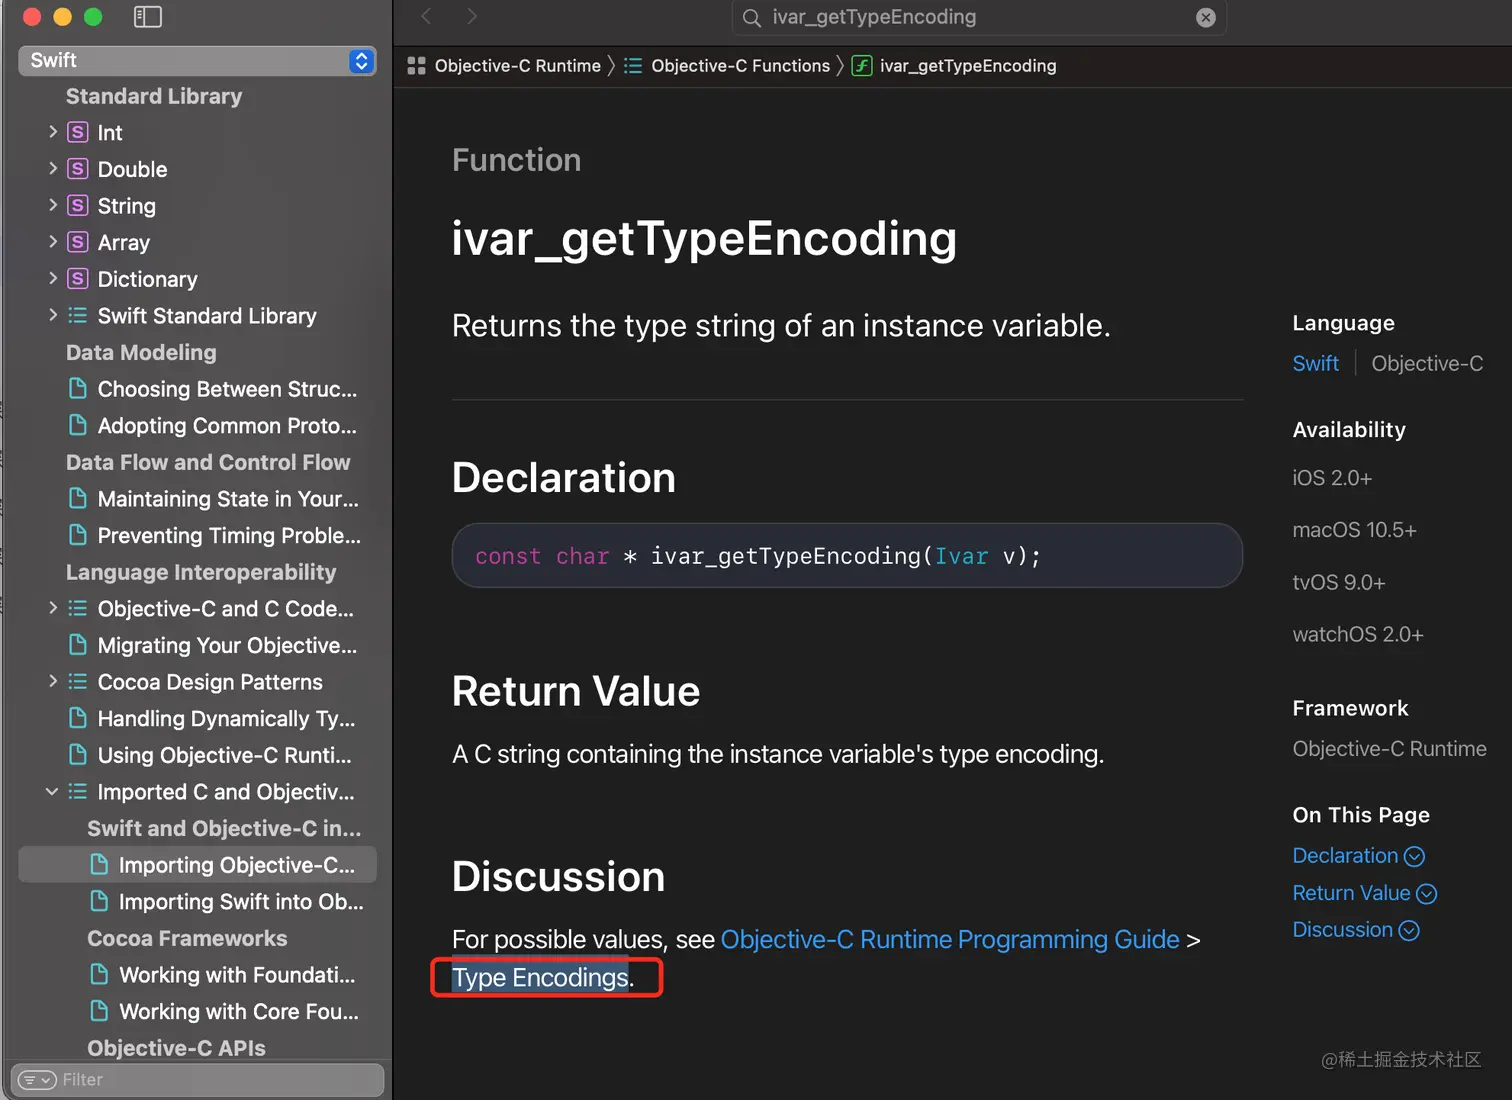Go forward with the right navigation arrow

[x=472, y=16]
